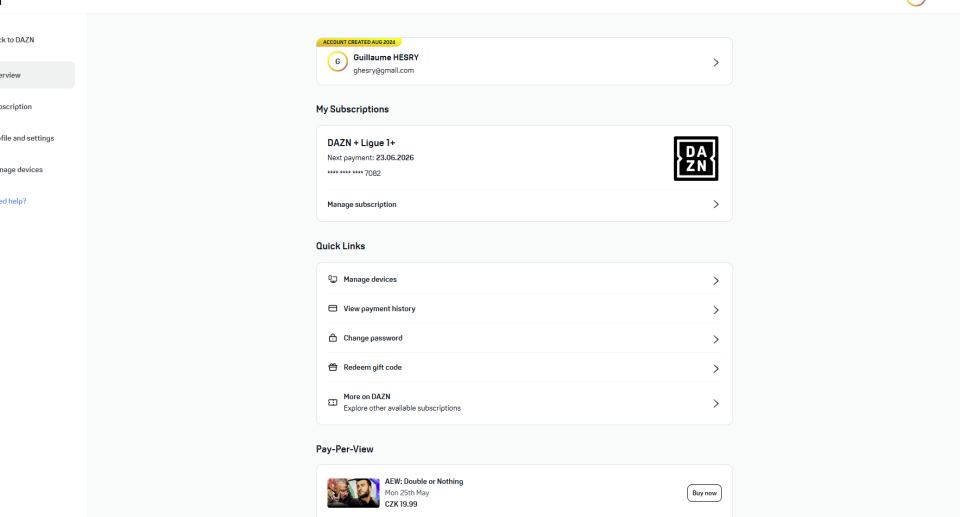Click the DAZN logo in subscription card

tap(696, 159)
